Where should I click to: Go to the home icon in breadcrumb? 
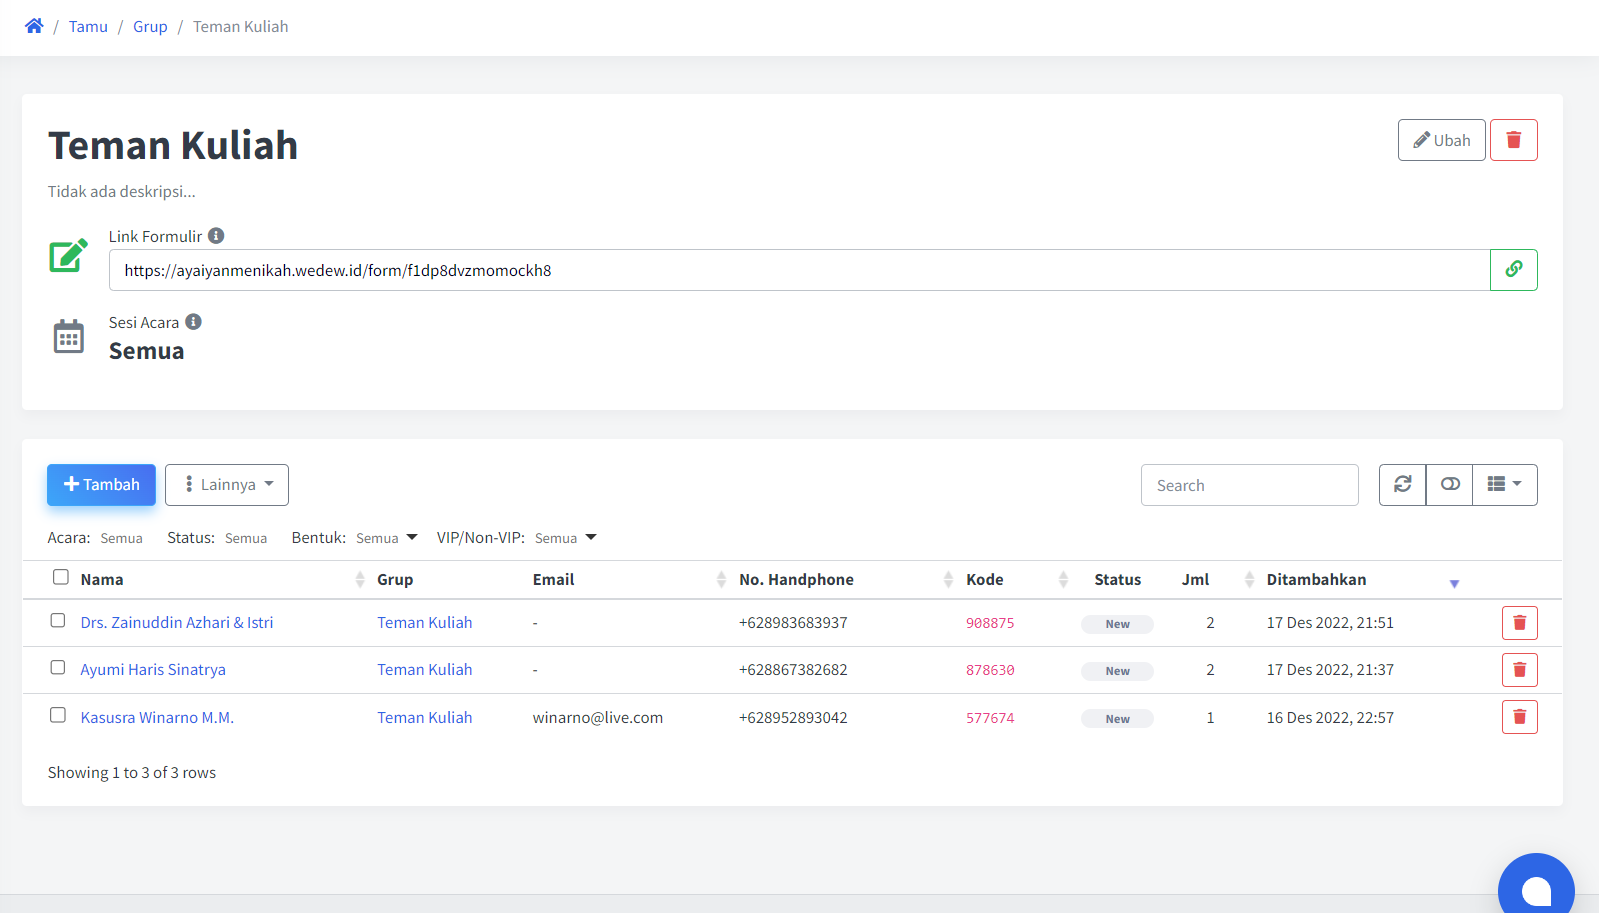pyautogui.click(x=34, y=26)
